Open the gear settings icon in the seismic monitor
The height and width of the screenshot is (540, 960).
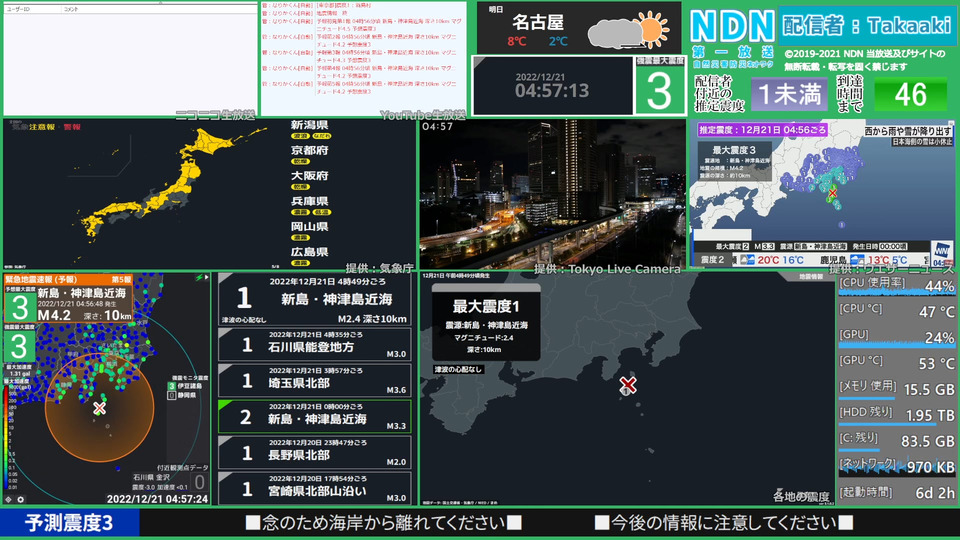coord(20,500)
